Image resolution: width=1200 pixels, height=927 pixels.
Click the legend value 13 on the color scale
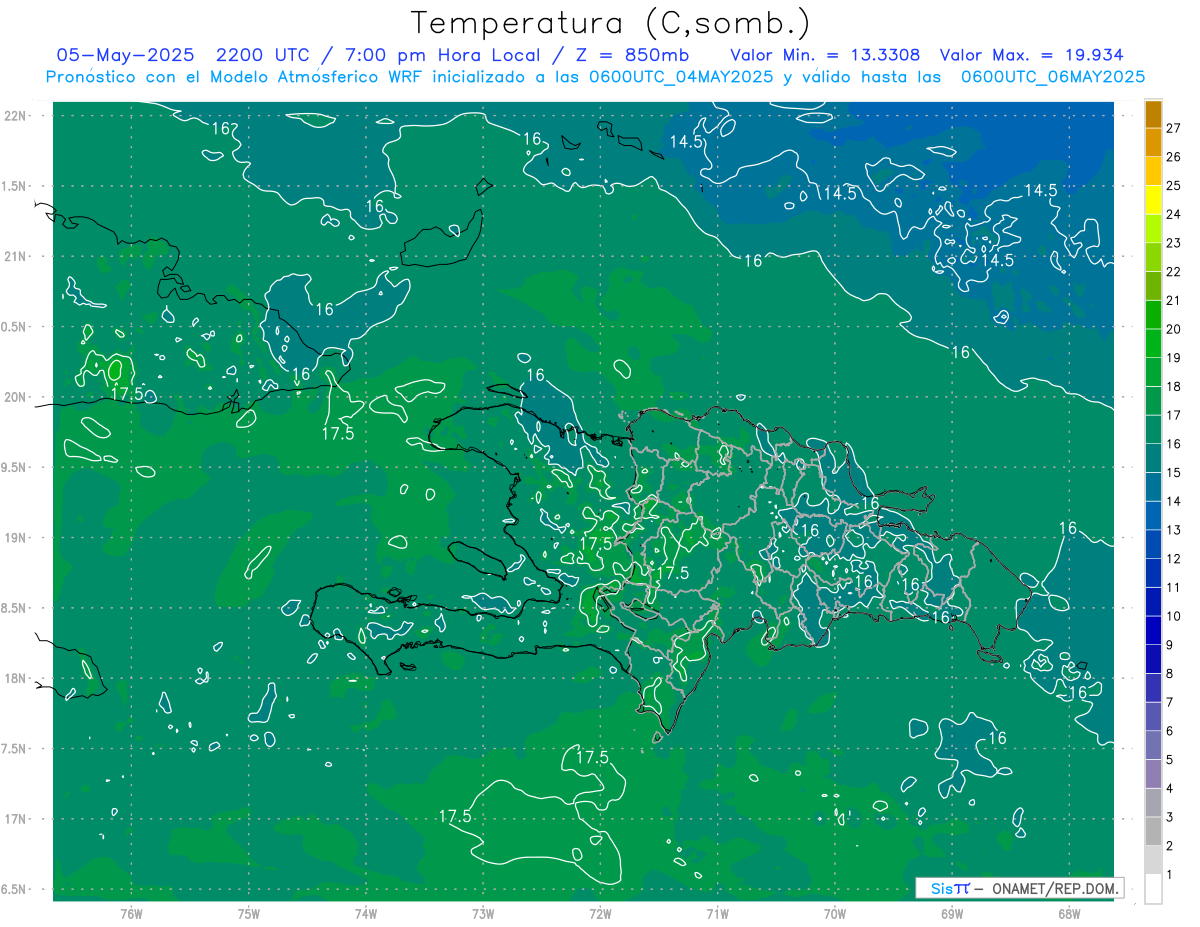1174,530
